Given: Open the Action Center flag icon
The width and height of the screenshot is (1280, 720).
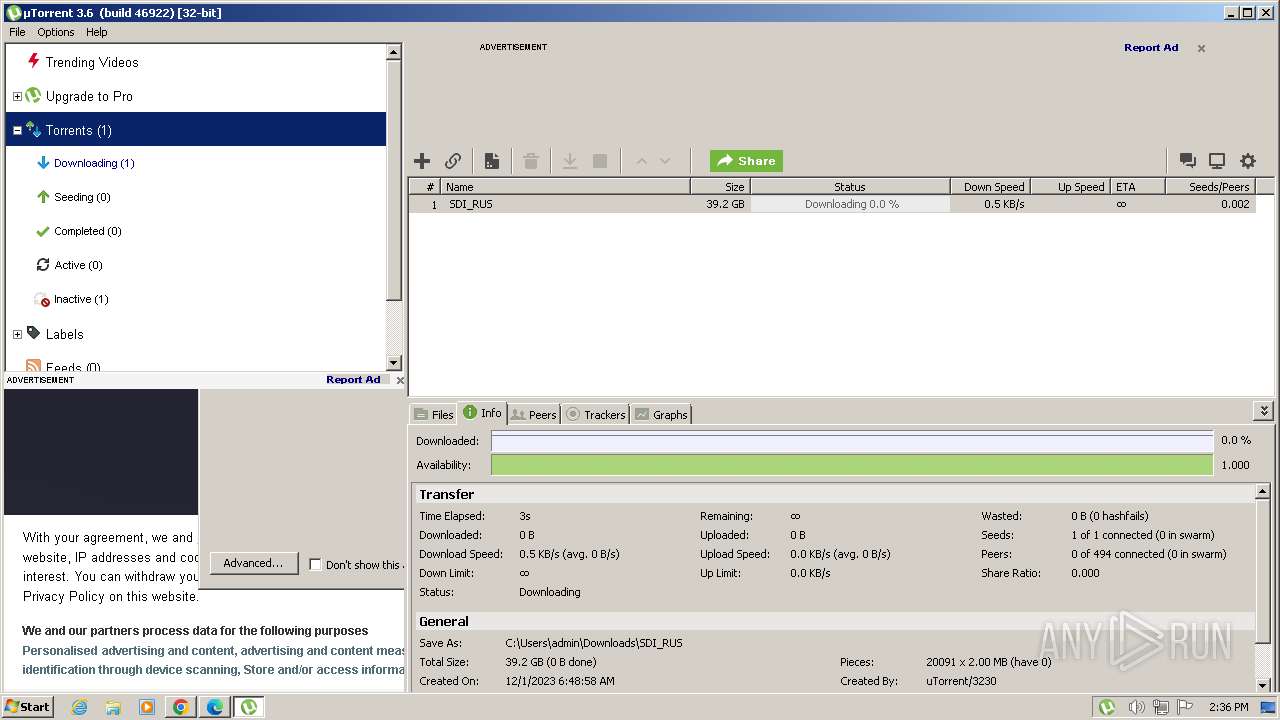Looking at the screenshot, I should (x=1186, y=707).
